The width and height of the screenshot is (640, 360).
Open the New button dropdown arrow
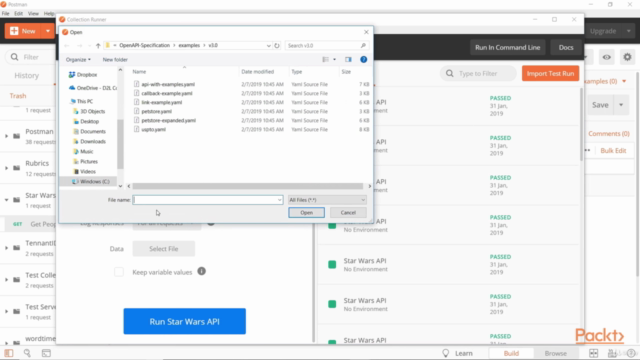pyautogui.click(x=48, y=31)
